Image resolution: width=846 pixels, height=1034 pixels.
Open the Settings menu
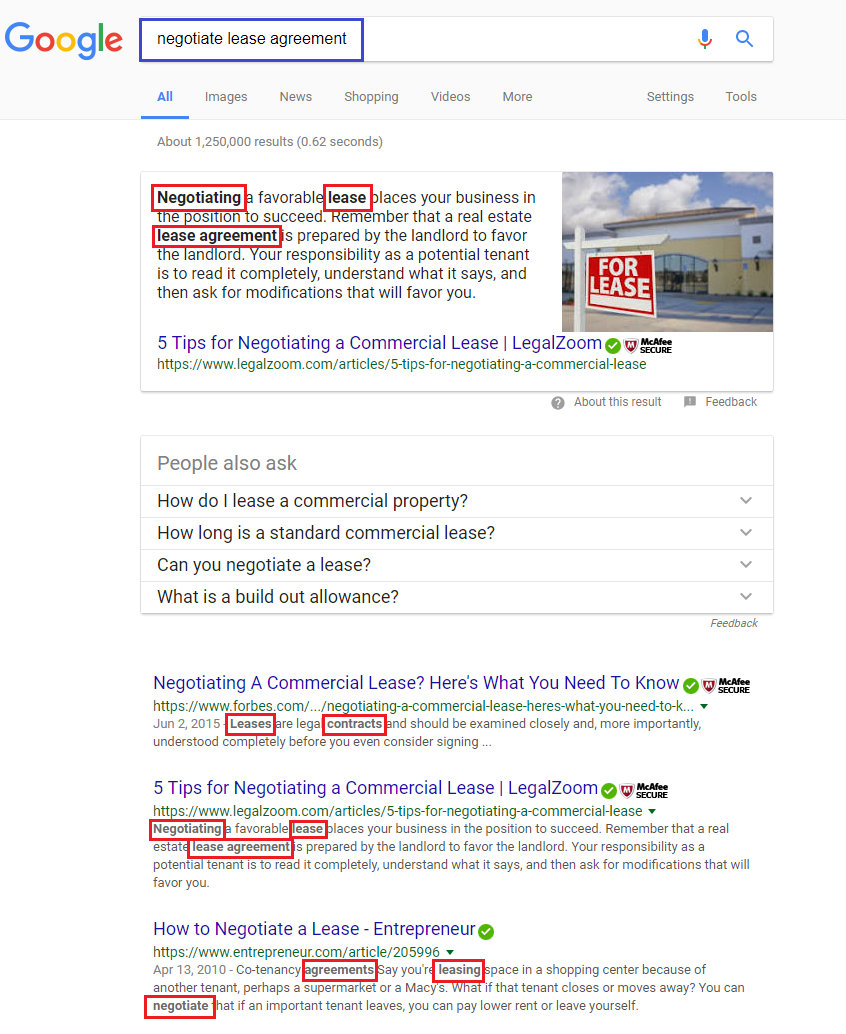click(x=669, y=97)
